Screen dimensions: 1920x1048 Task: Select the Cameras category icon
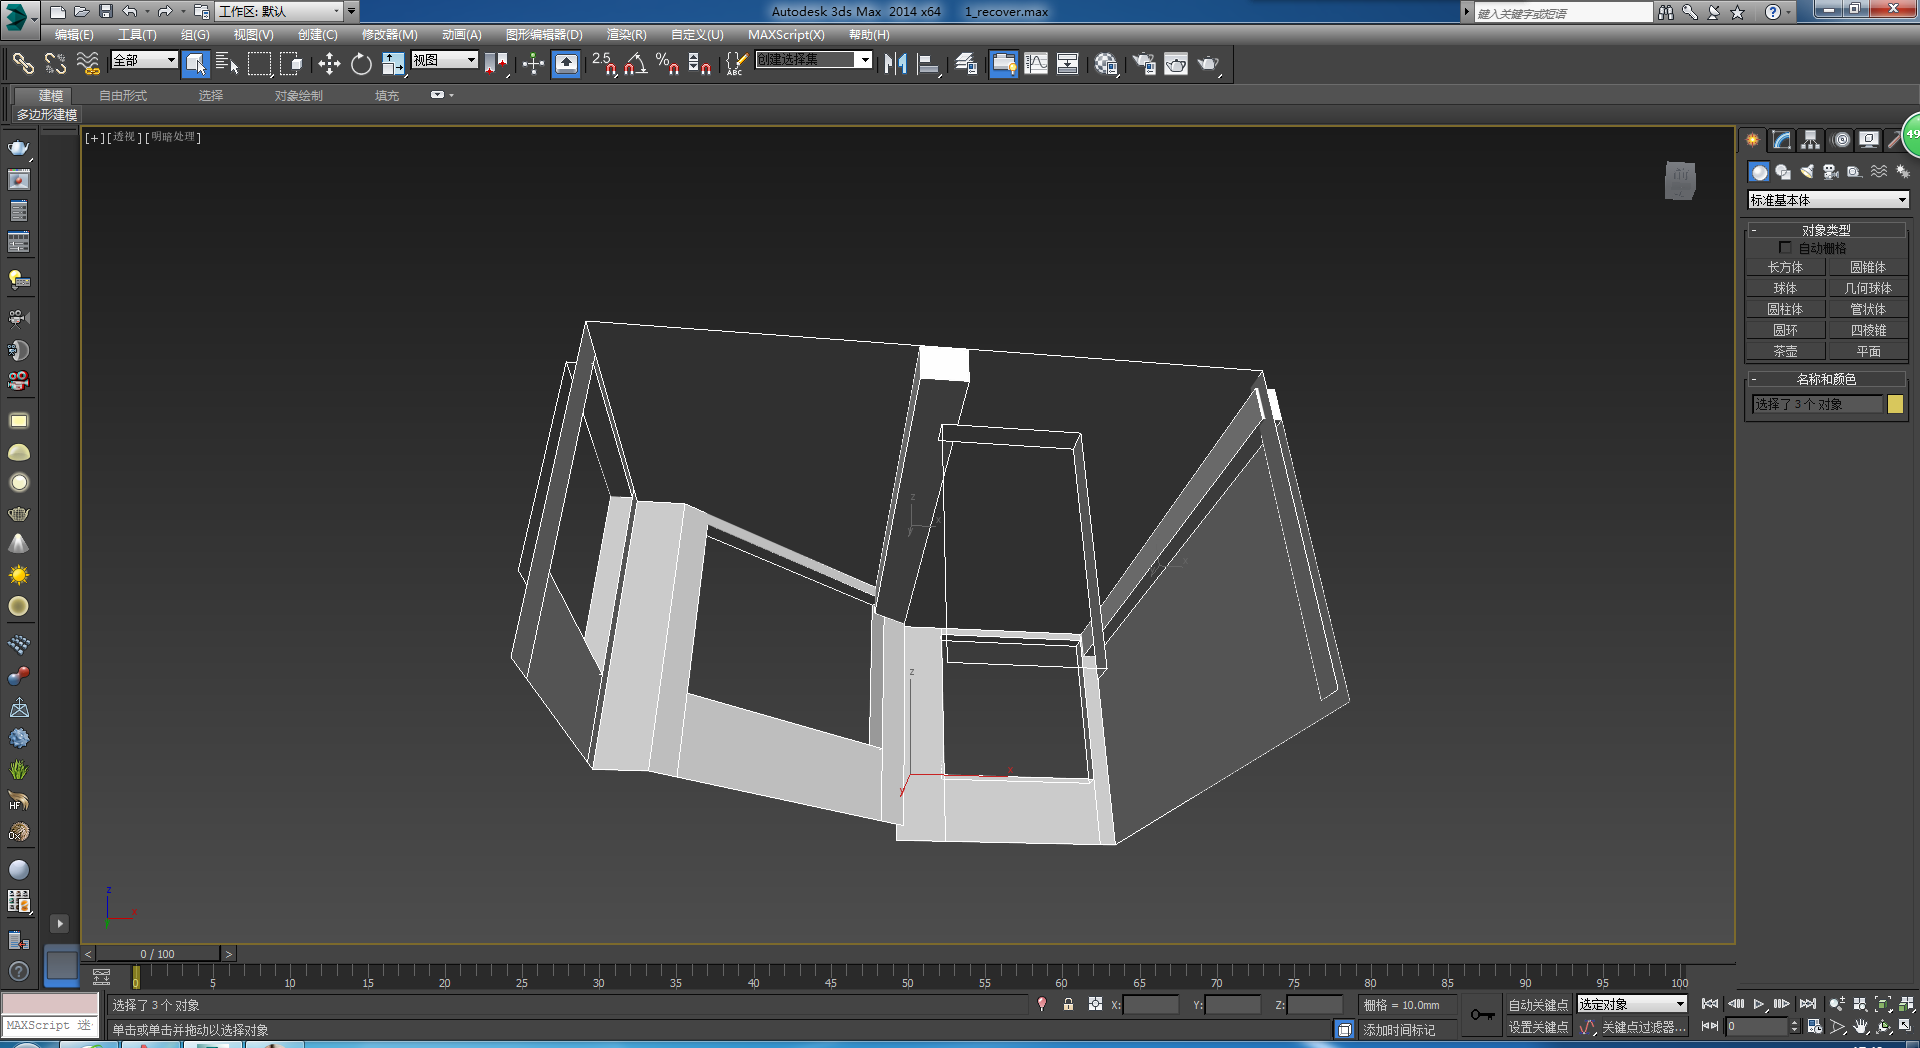point(1831,172)
